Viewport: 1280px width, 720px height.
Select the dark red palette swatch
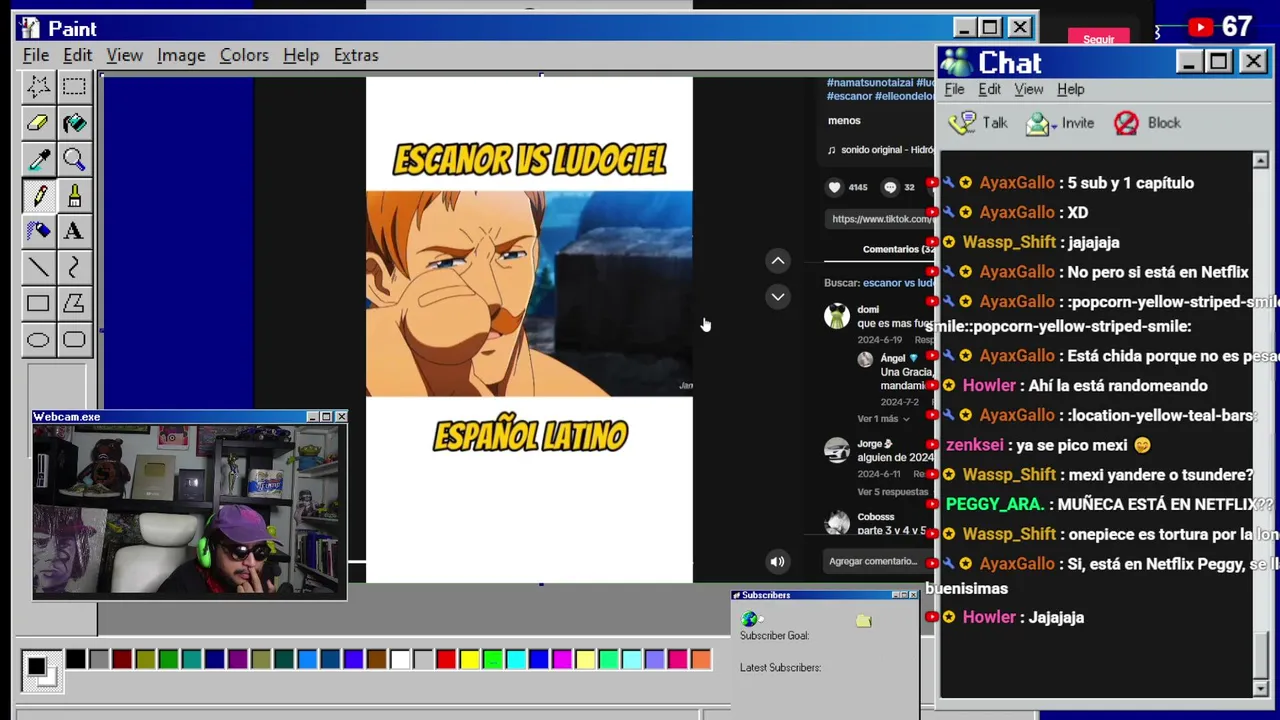(x=122, y=659)
